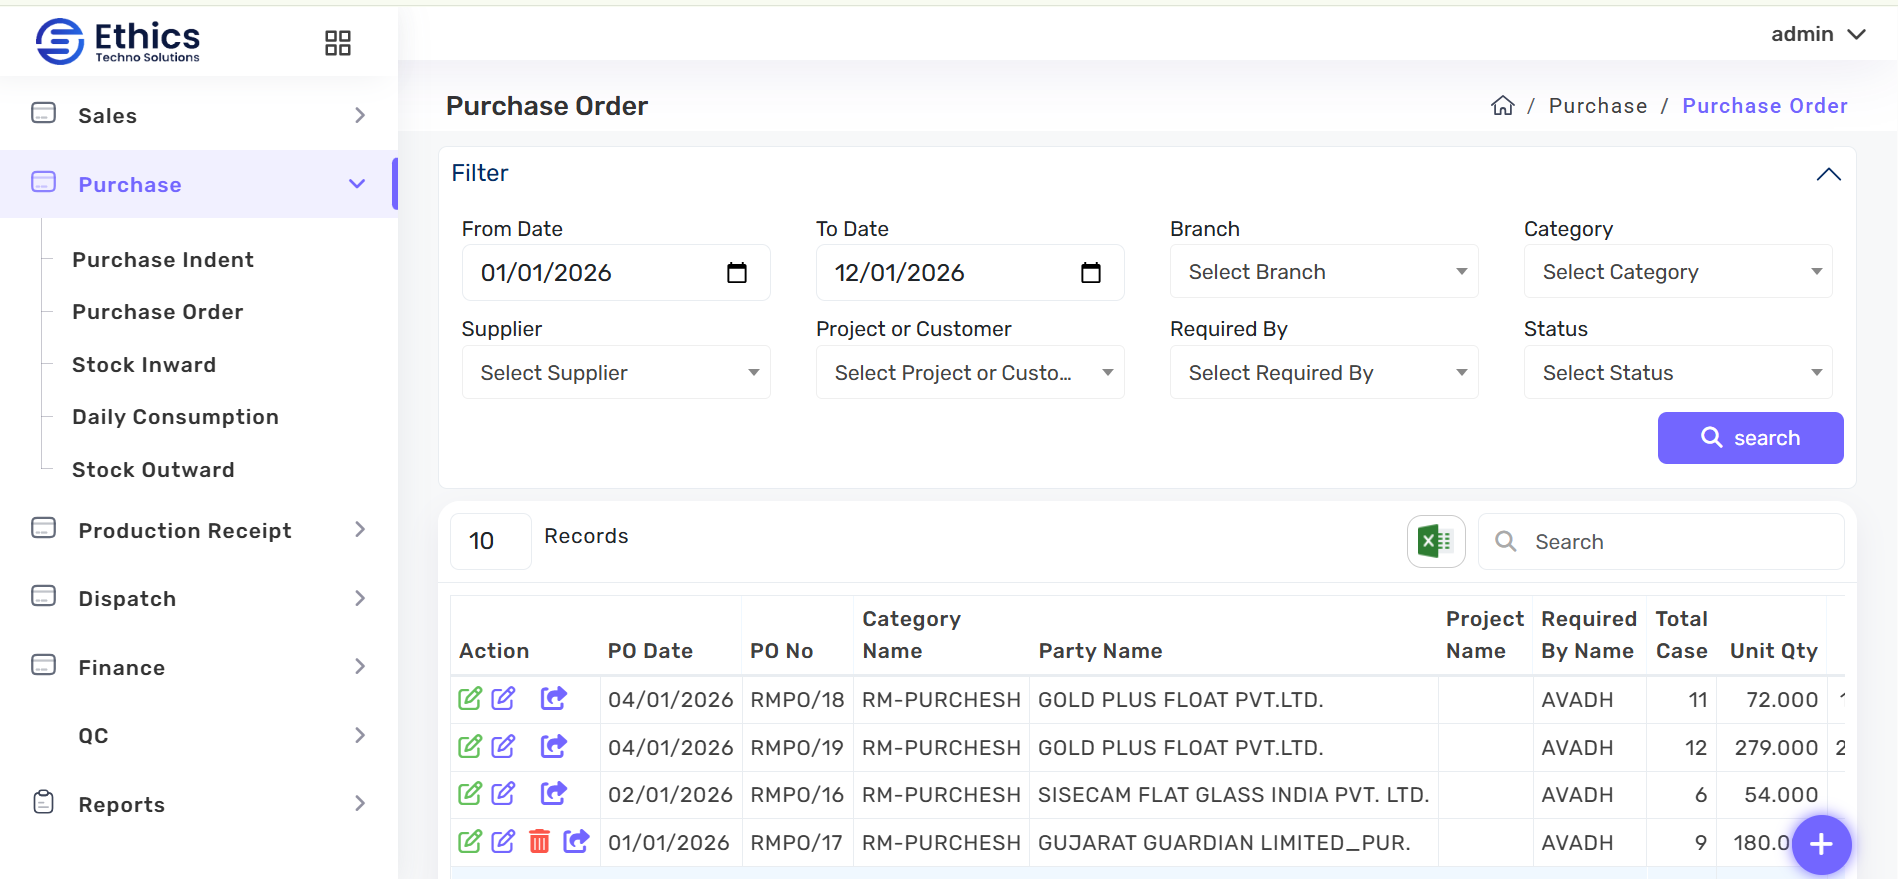Open the Select Supplier dropdown
Viewport: 1898px width, 879px height.
pyautogui.click(x=615, y=373)
